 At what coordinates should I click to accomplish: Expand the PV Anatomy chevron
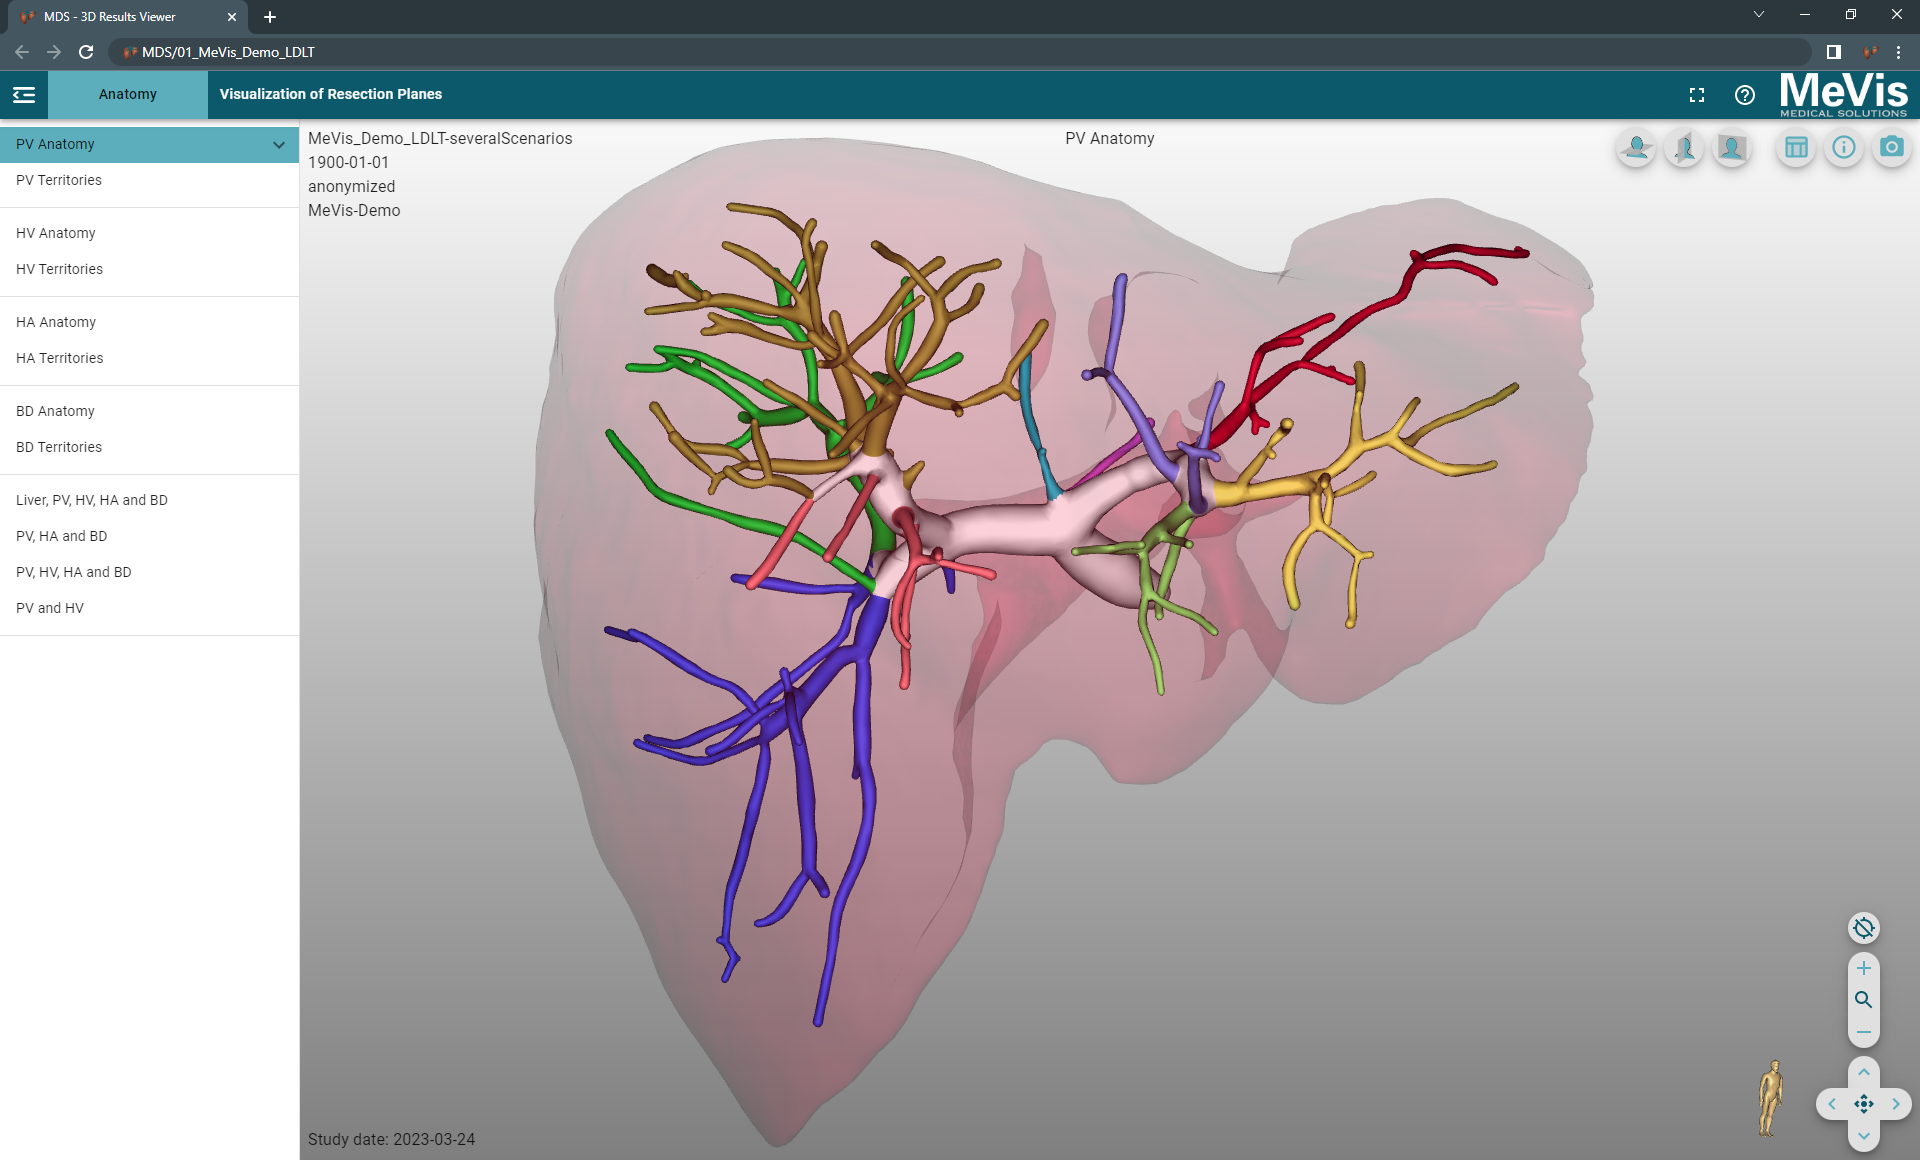tap(279, 145)
